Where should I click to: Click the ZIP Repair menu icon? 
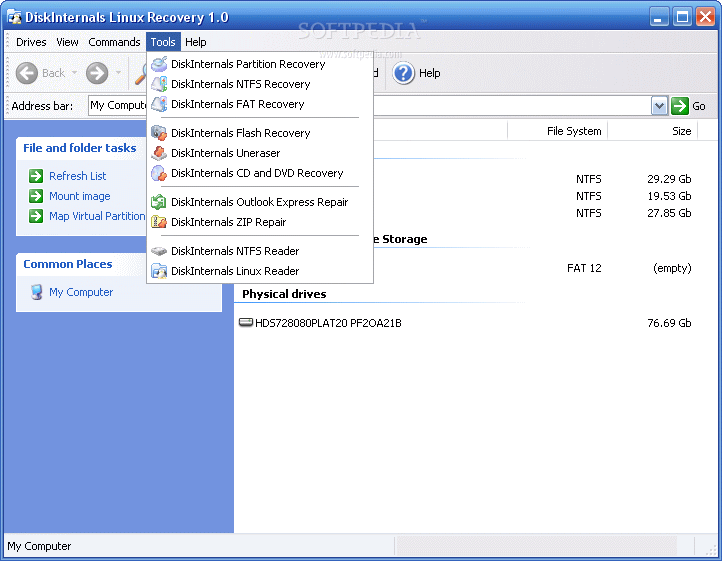click(x=159, y=222)
